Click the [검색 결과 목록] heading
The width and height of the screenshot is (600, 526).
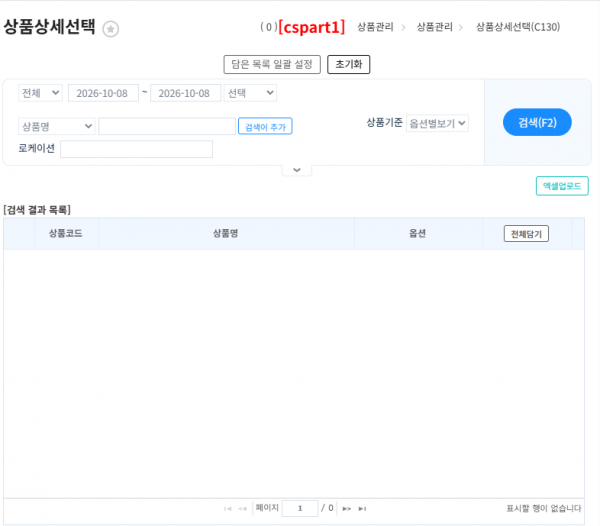pos(37,210)
